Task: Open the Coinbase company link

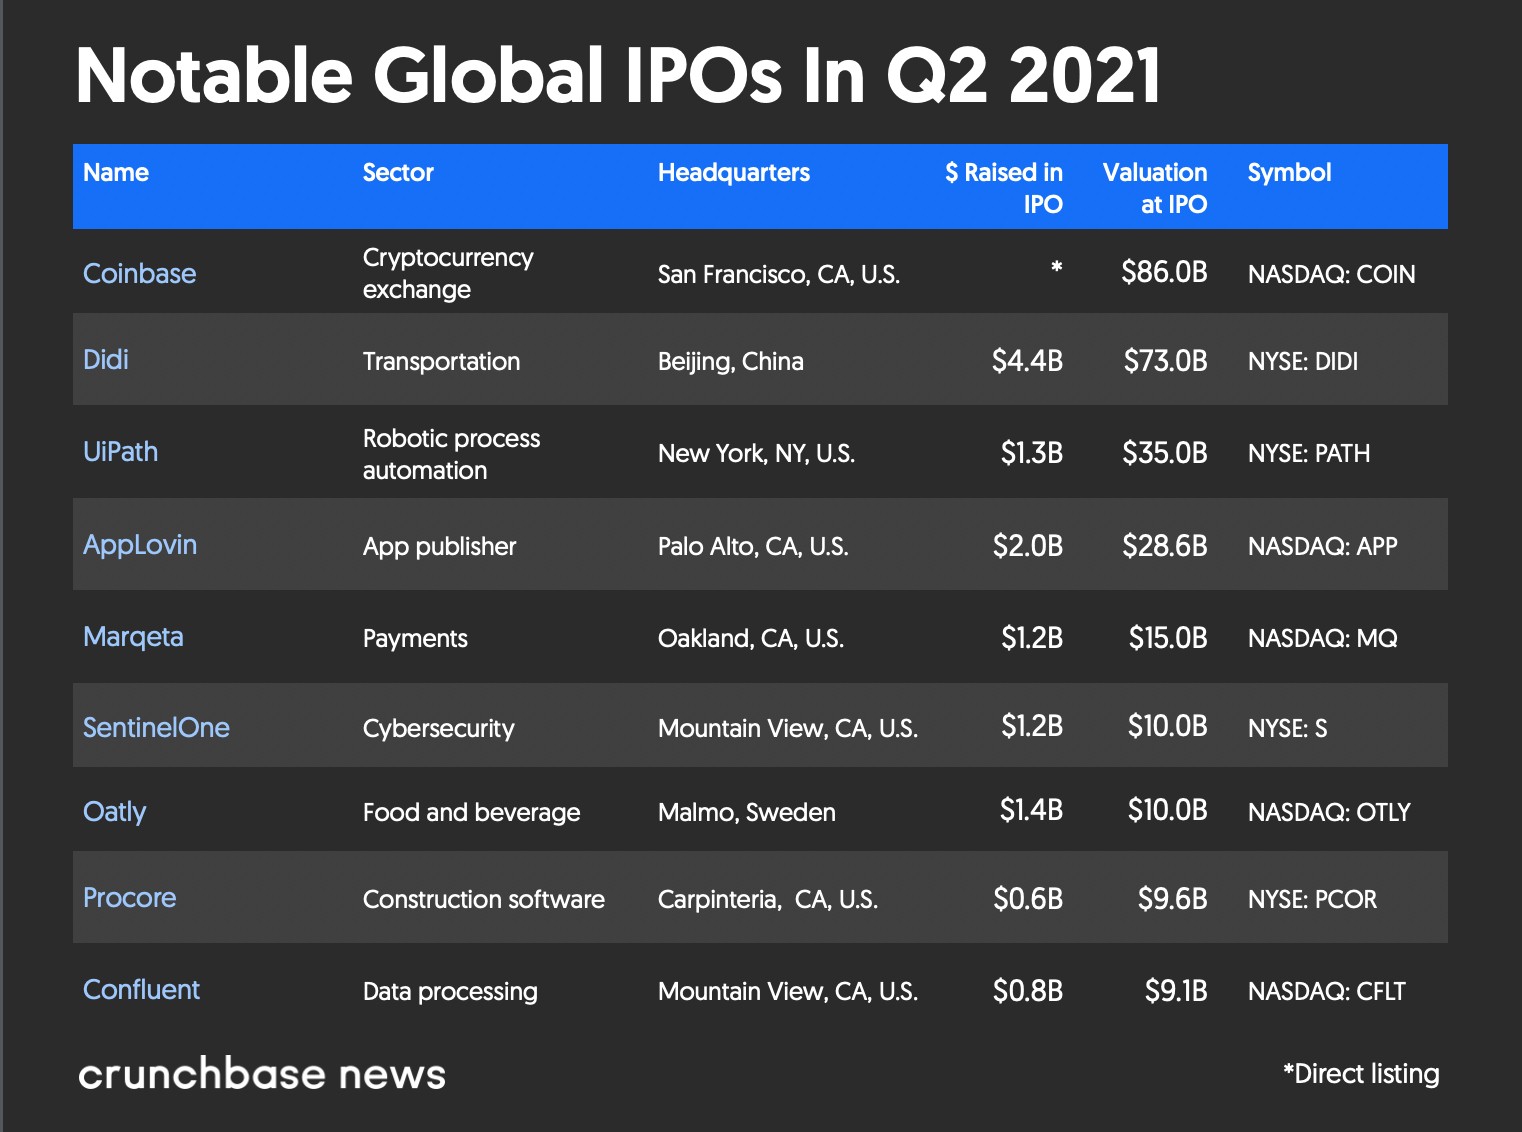Action: point(139,274)
